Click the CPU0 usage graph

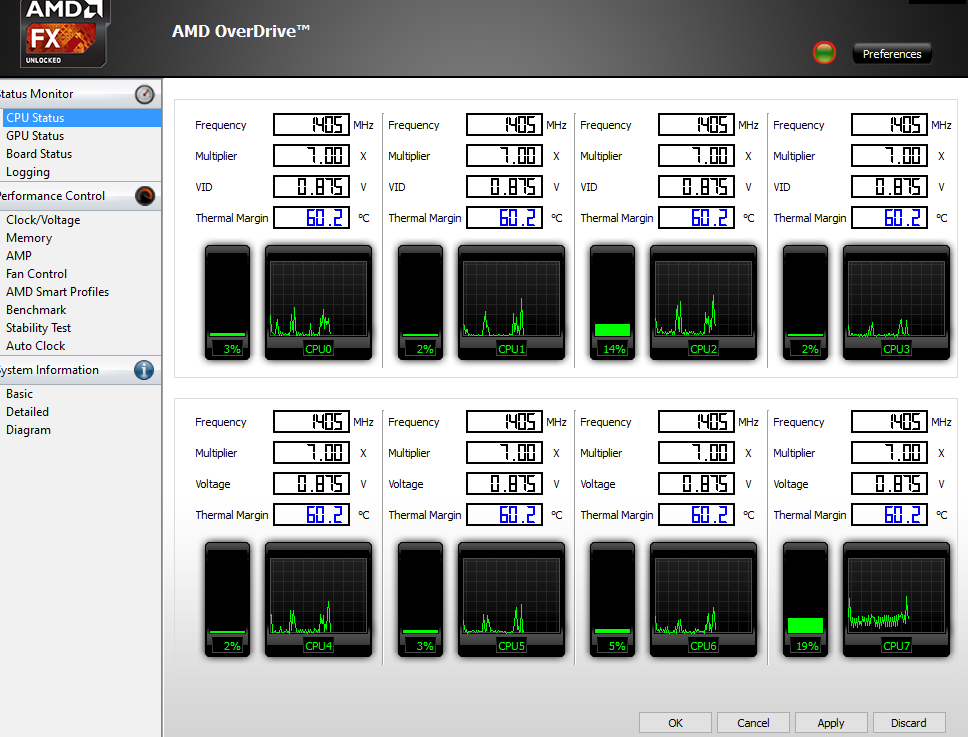(x=319, y=302)
